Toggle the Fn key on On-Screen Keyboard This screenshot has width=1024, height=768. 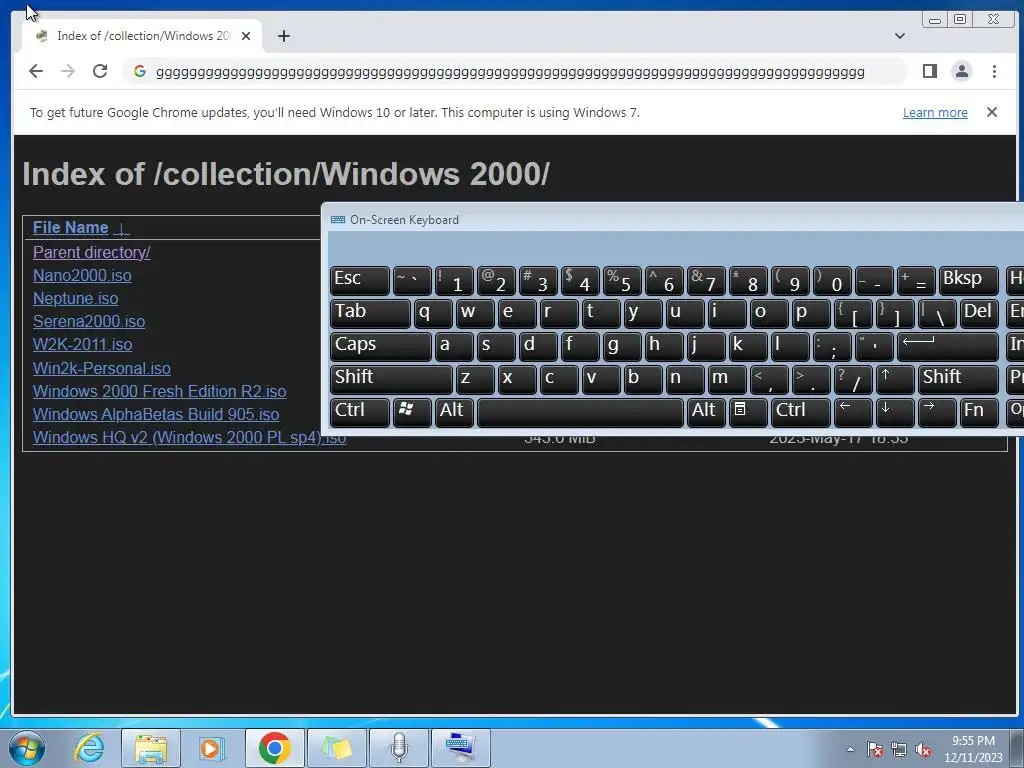(978, 412)
